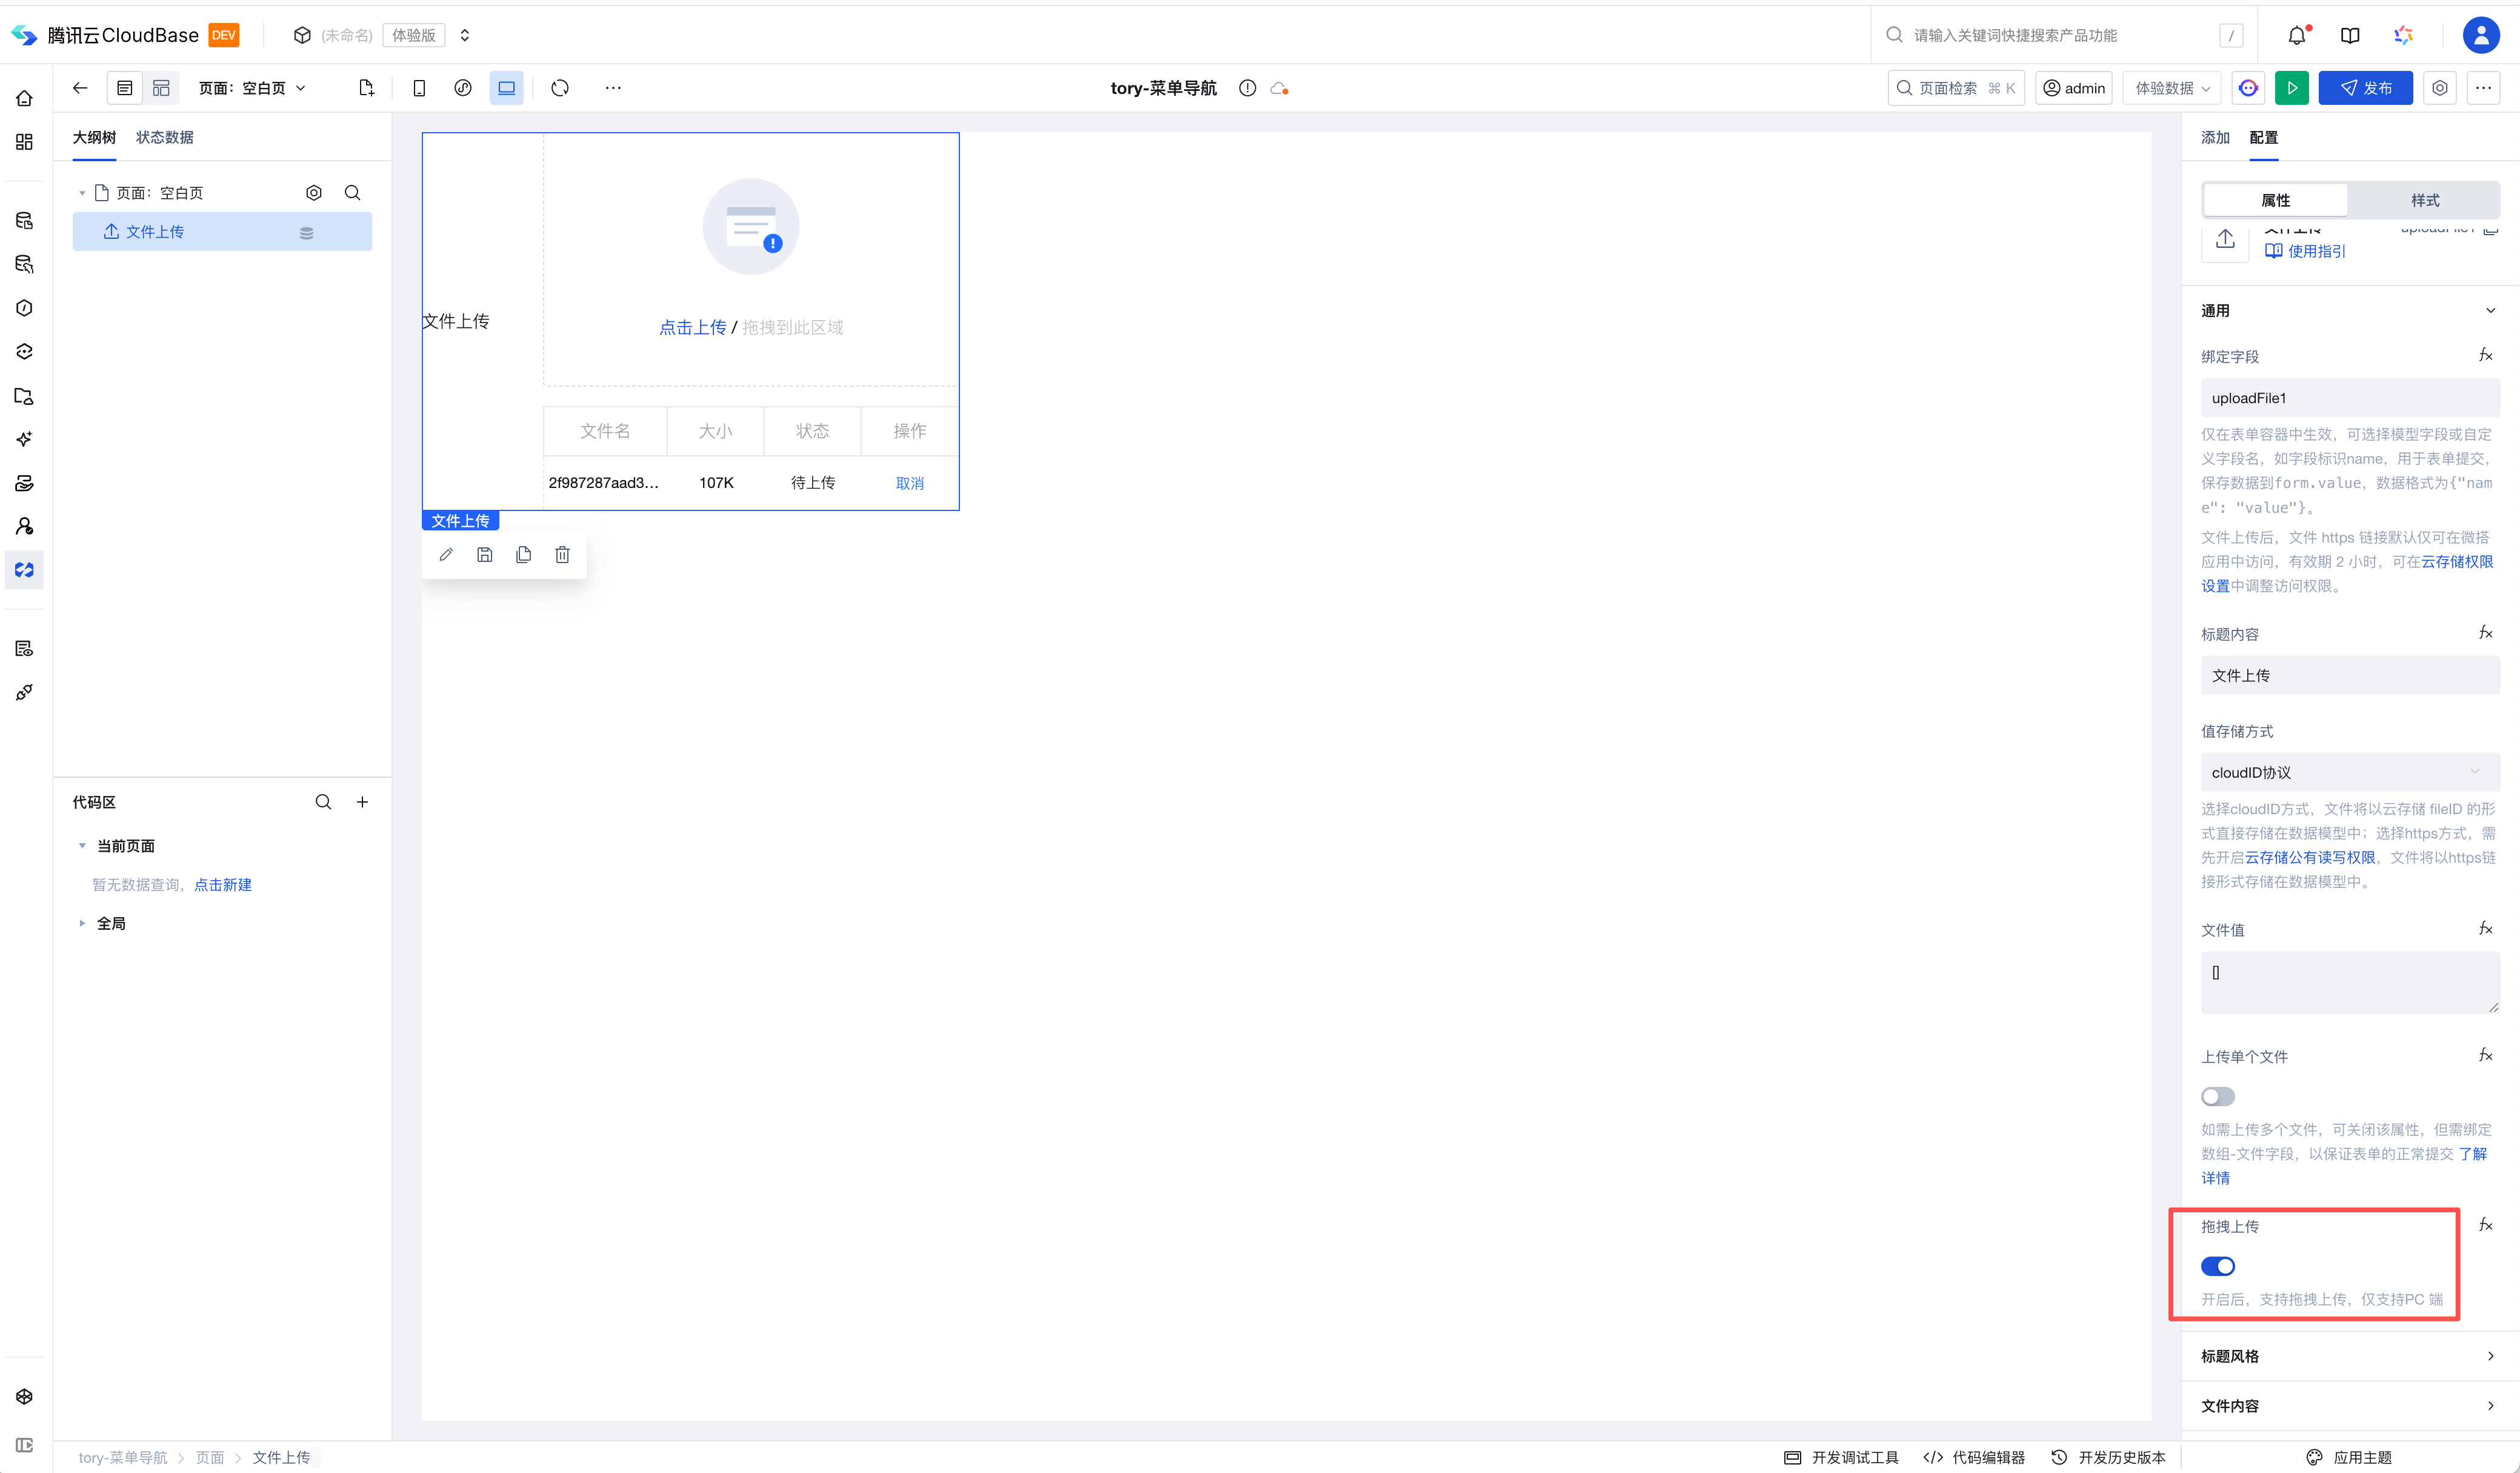This screenshot has height=1473, width=2520.
Task: Expand the Global tree node in code area
Action: point(82,924)
